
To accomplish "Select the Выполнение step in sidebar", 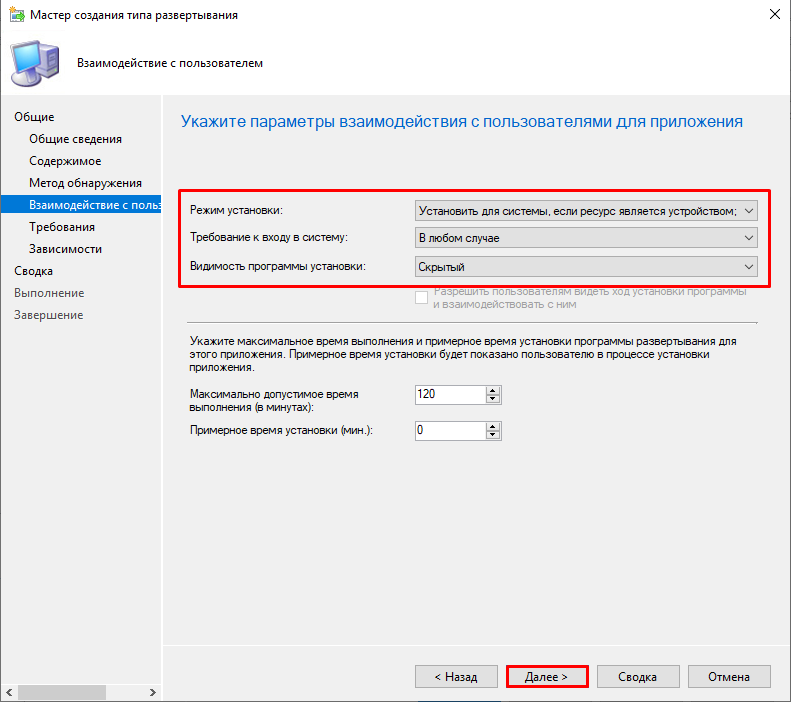I will point(49,293).
